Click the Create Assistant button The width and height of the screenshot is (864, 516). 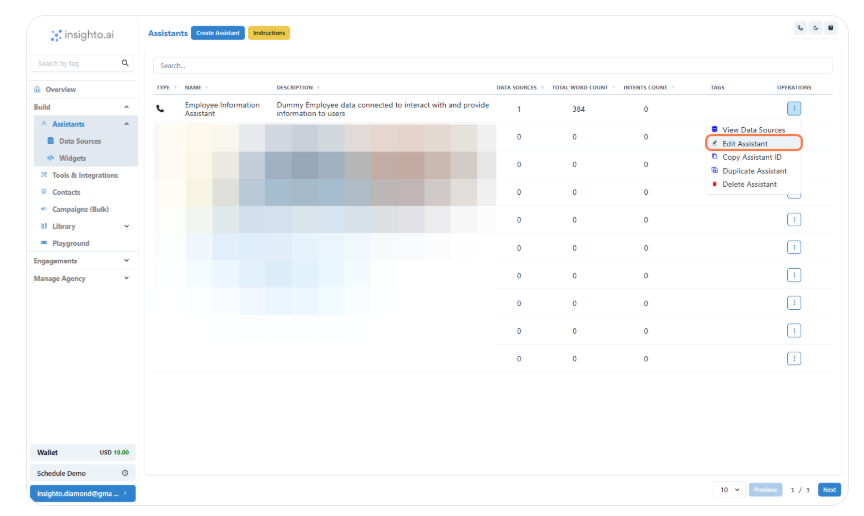pyautogui.click(x=218, y=33)
